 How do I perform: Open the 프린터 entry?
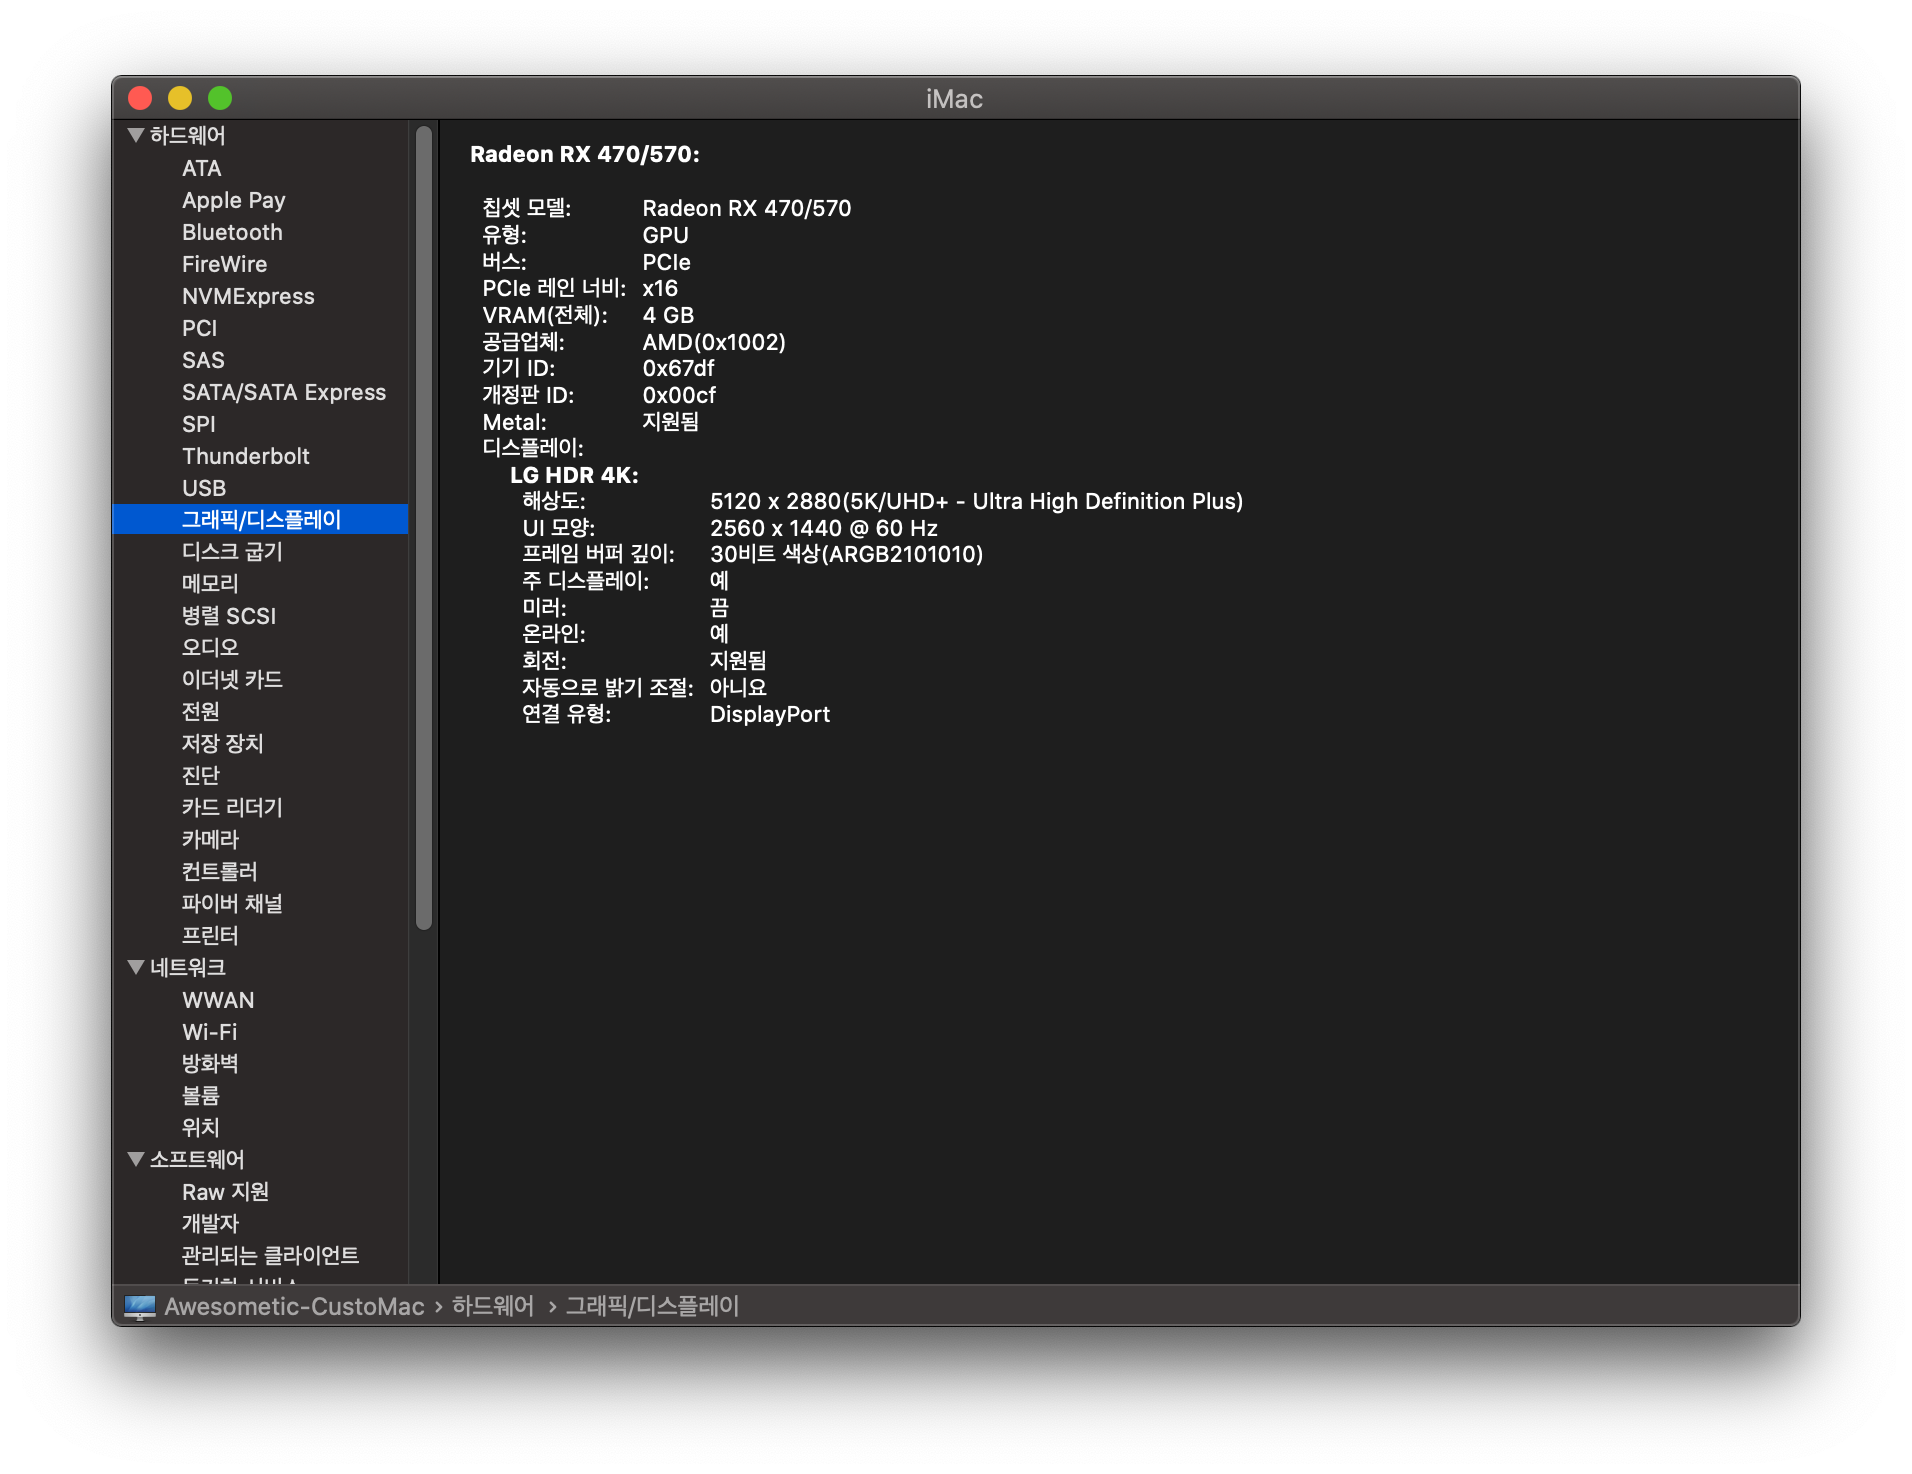coord(210,935)
